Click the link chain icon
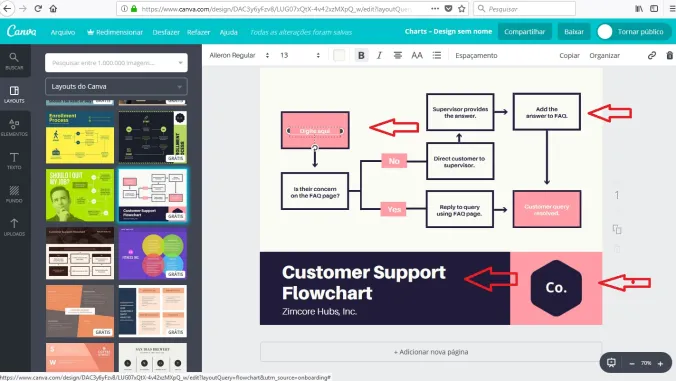676x381 pixels. (x=652, y=55)
